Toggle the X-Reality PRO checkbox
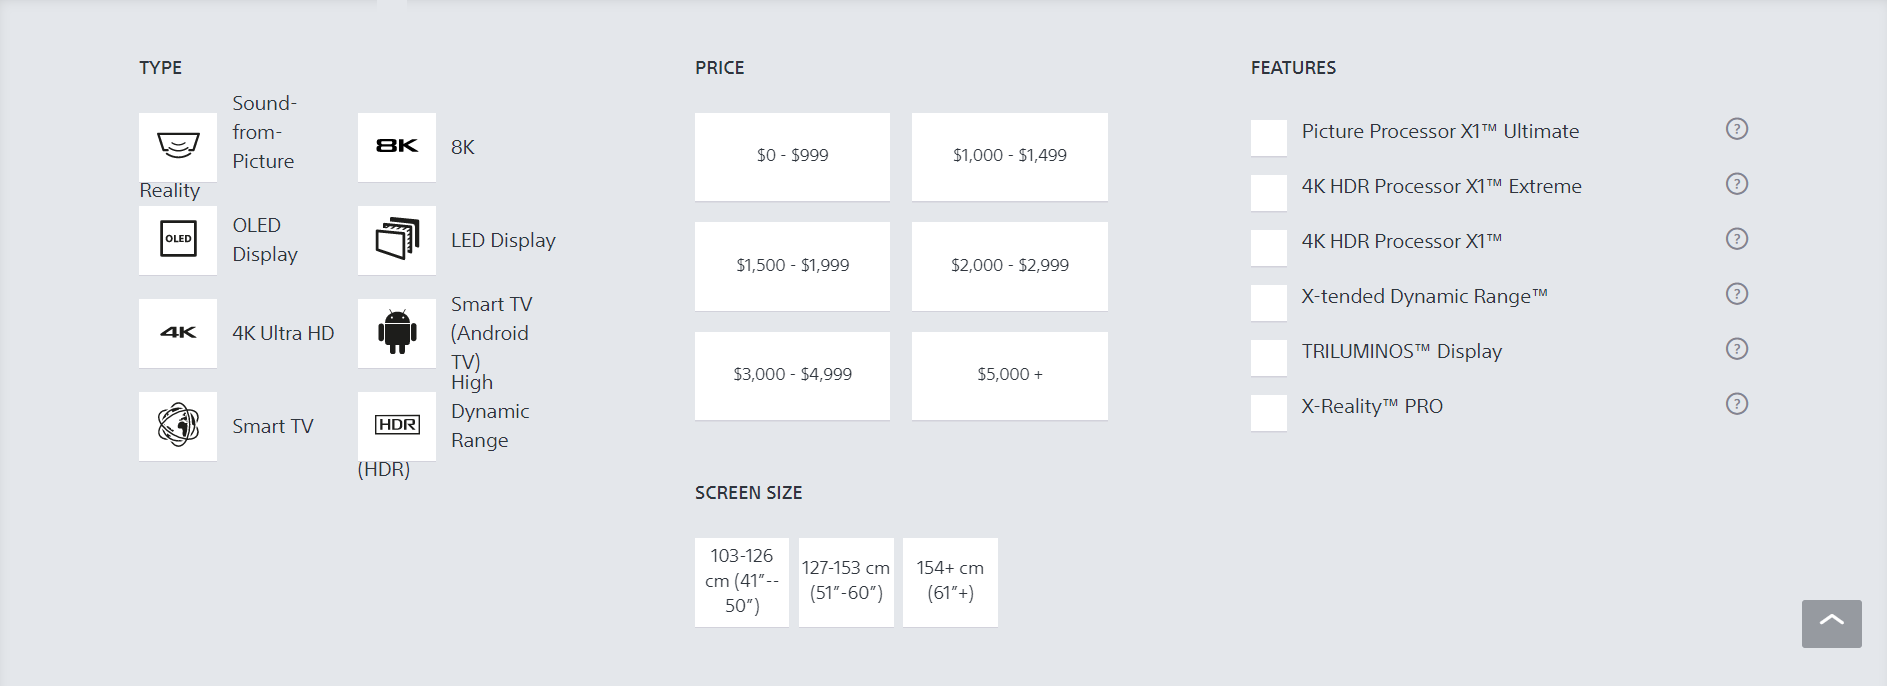The image size is (1887, 686). [1269, 413]
